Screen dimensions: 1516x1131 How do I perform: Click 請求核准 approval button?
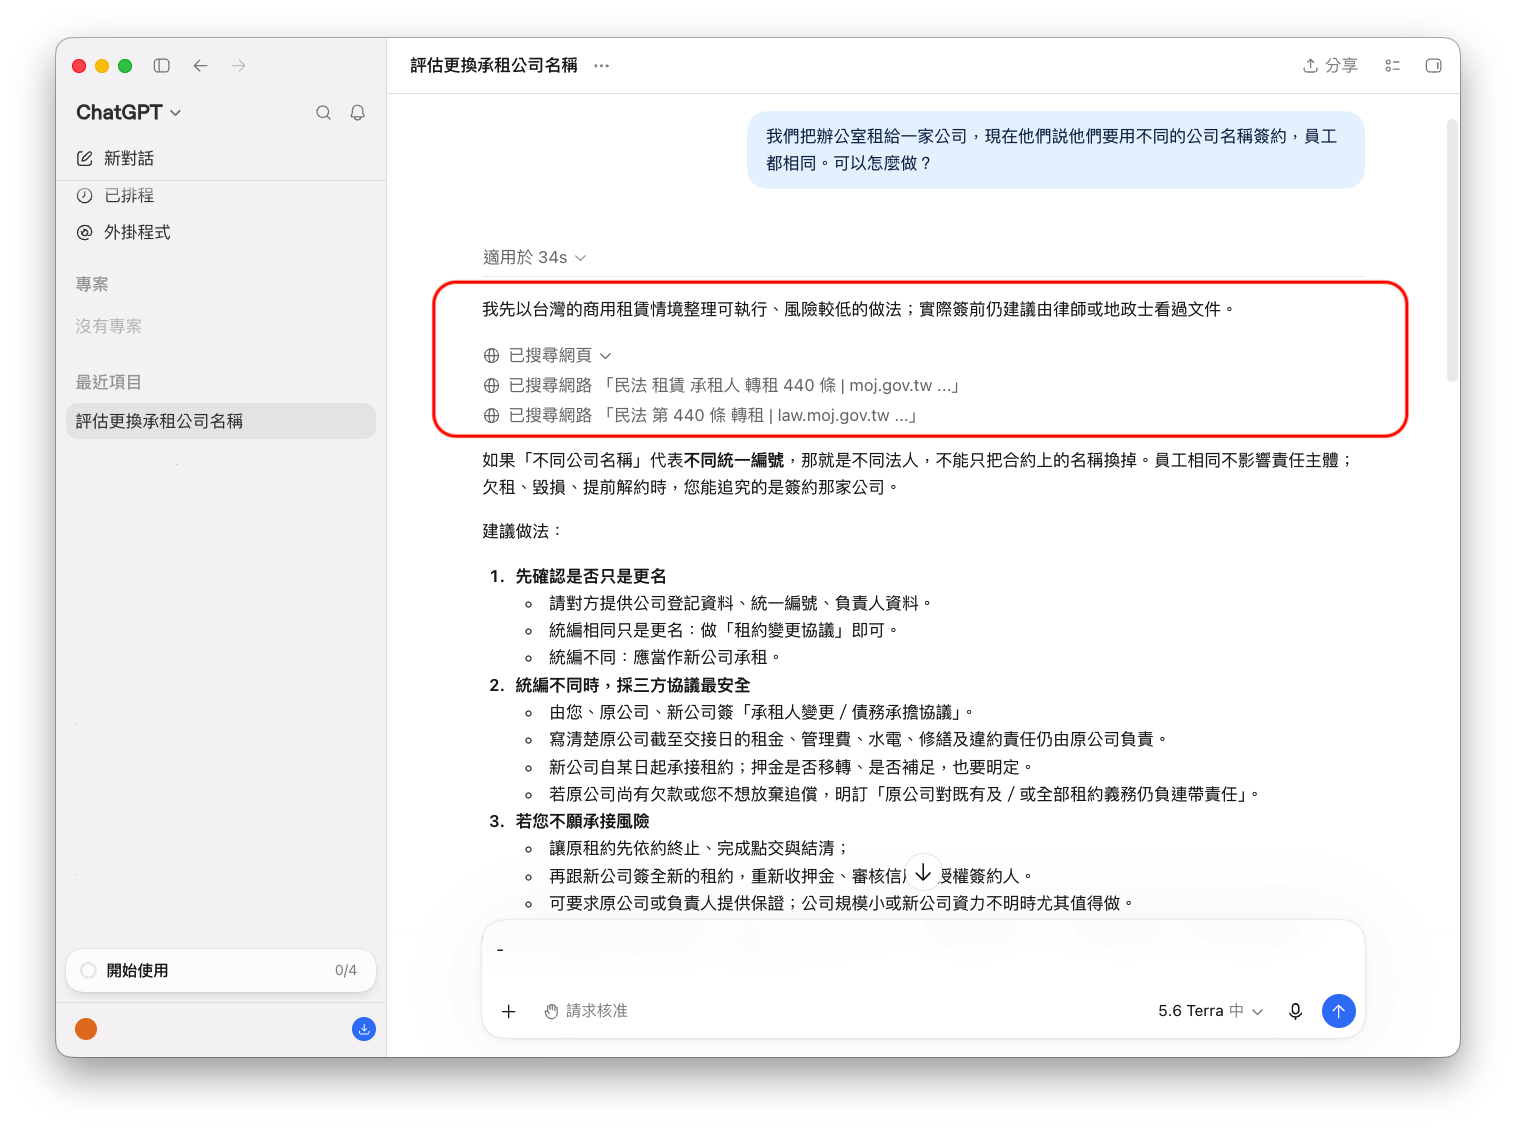click(586, 1011)
